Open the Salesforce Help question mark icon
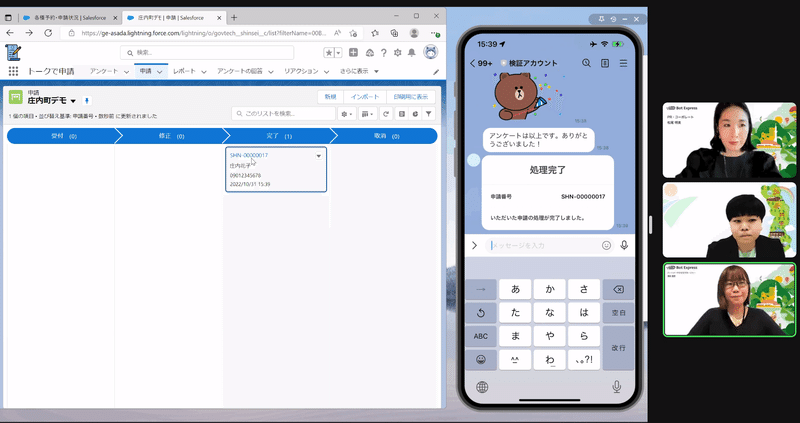 [384, 53]
